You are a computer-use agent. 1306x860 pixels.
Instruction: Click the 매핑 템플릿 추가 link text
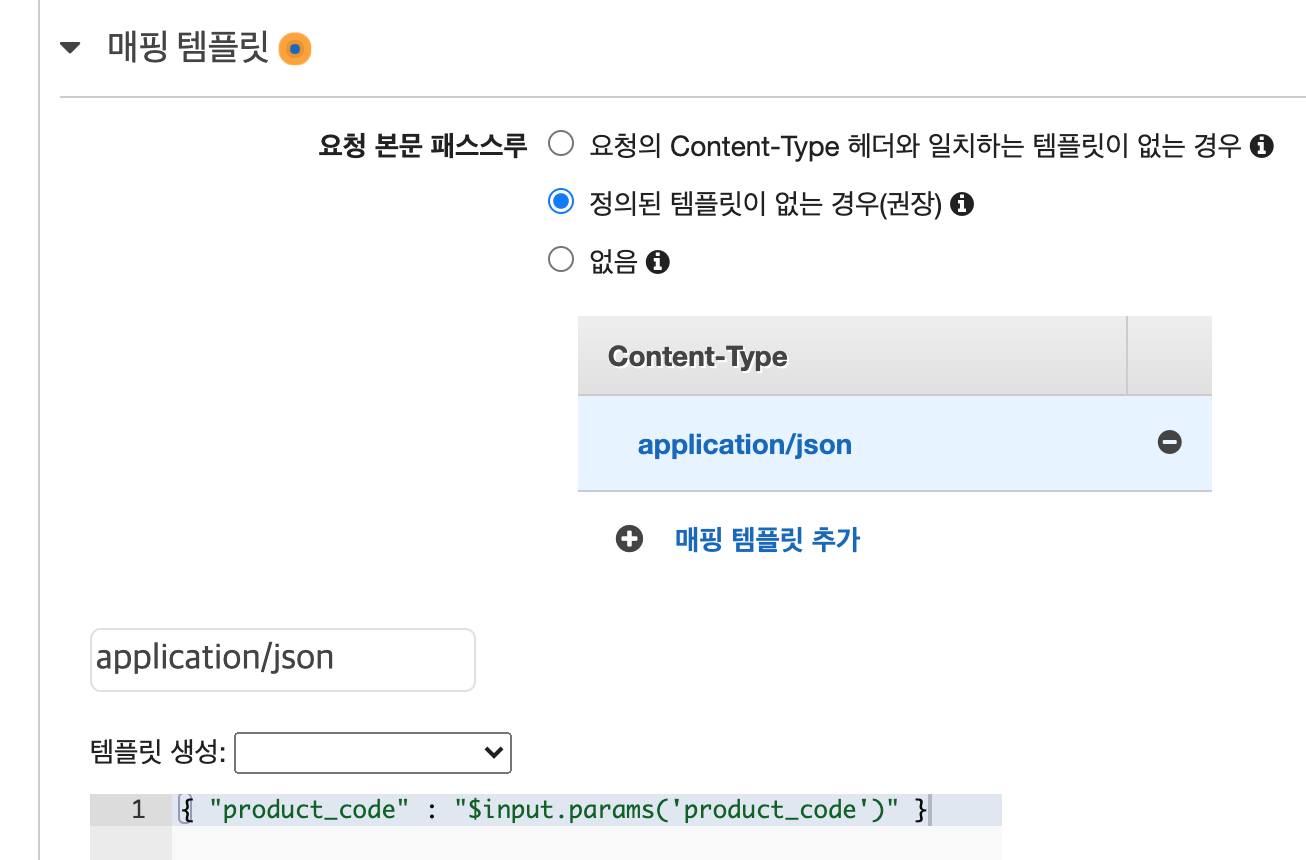[767, 540]
